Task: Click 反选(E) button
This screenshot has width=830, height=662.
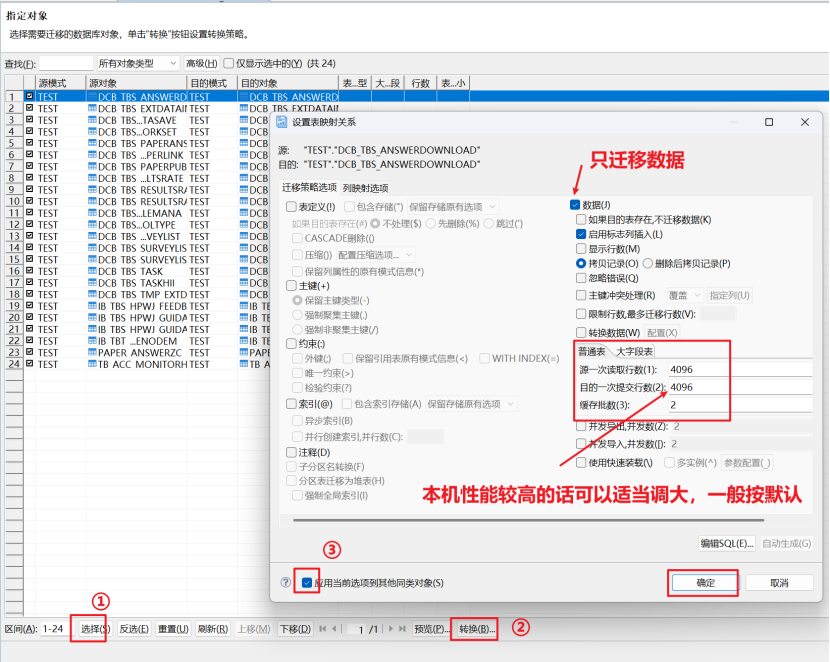Action: [x=134, y=629]
